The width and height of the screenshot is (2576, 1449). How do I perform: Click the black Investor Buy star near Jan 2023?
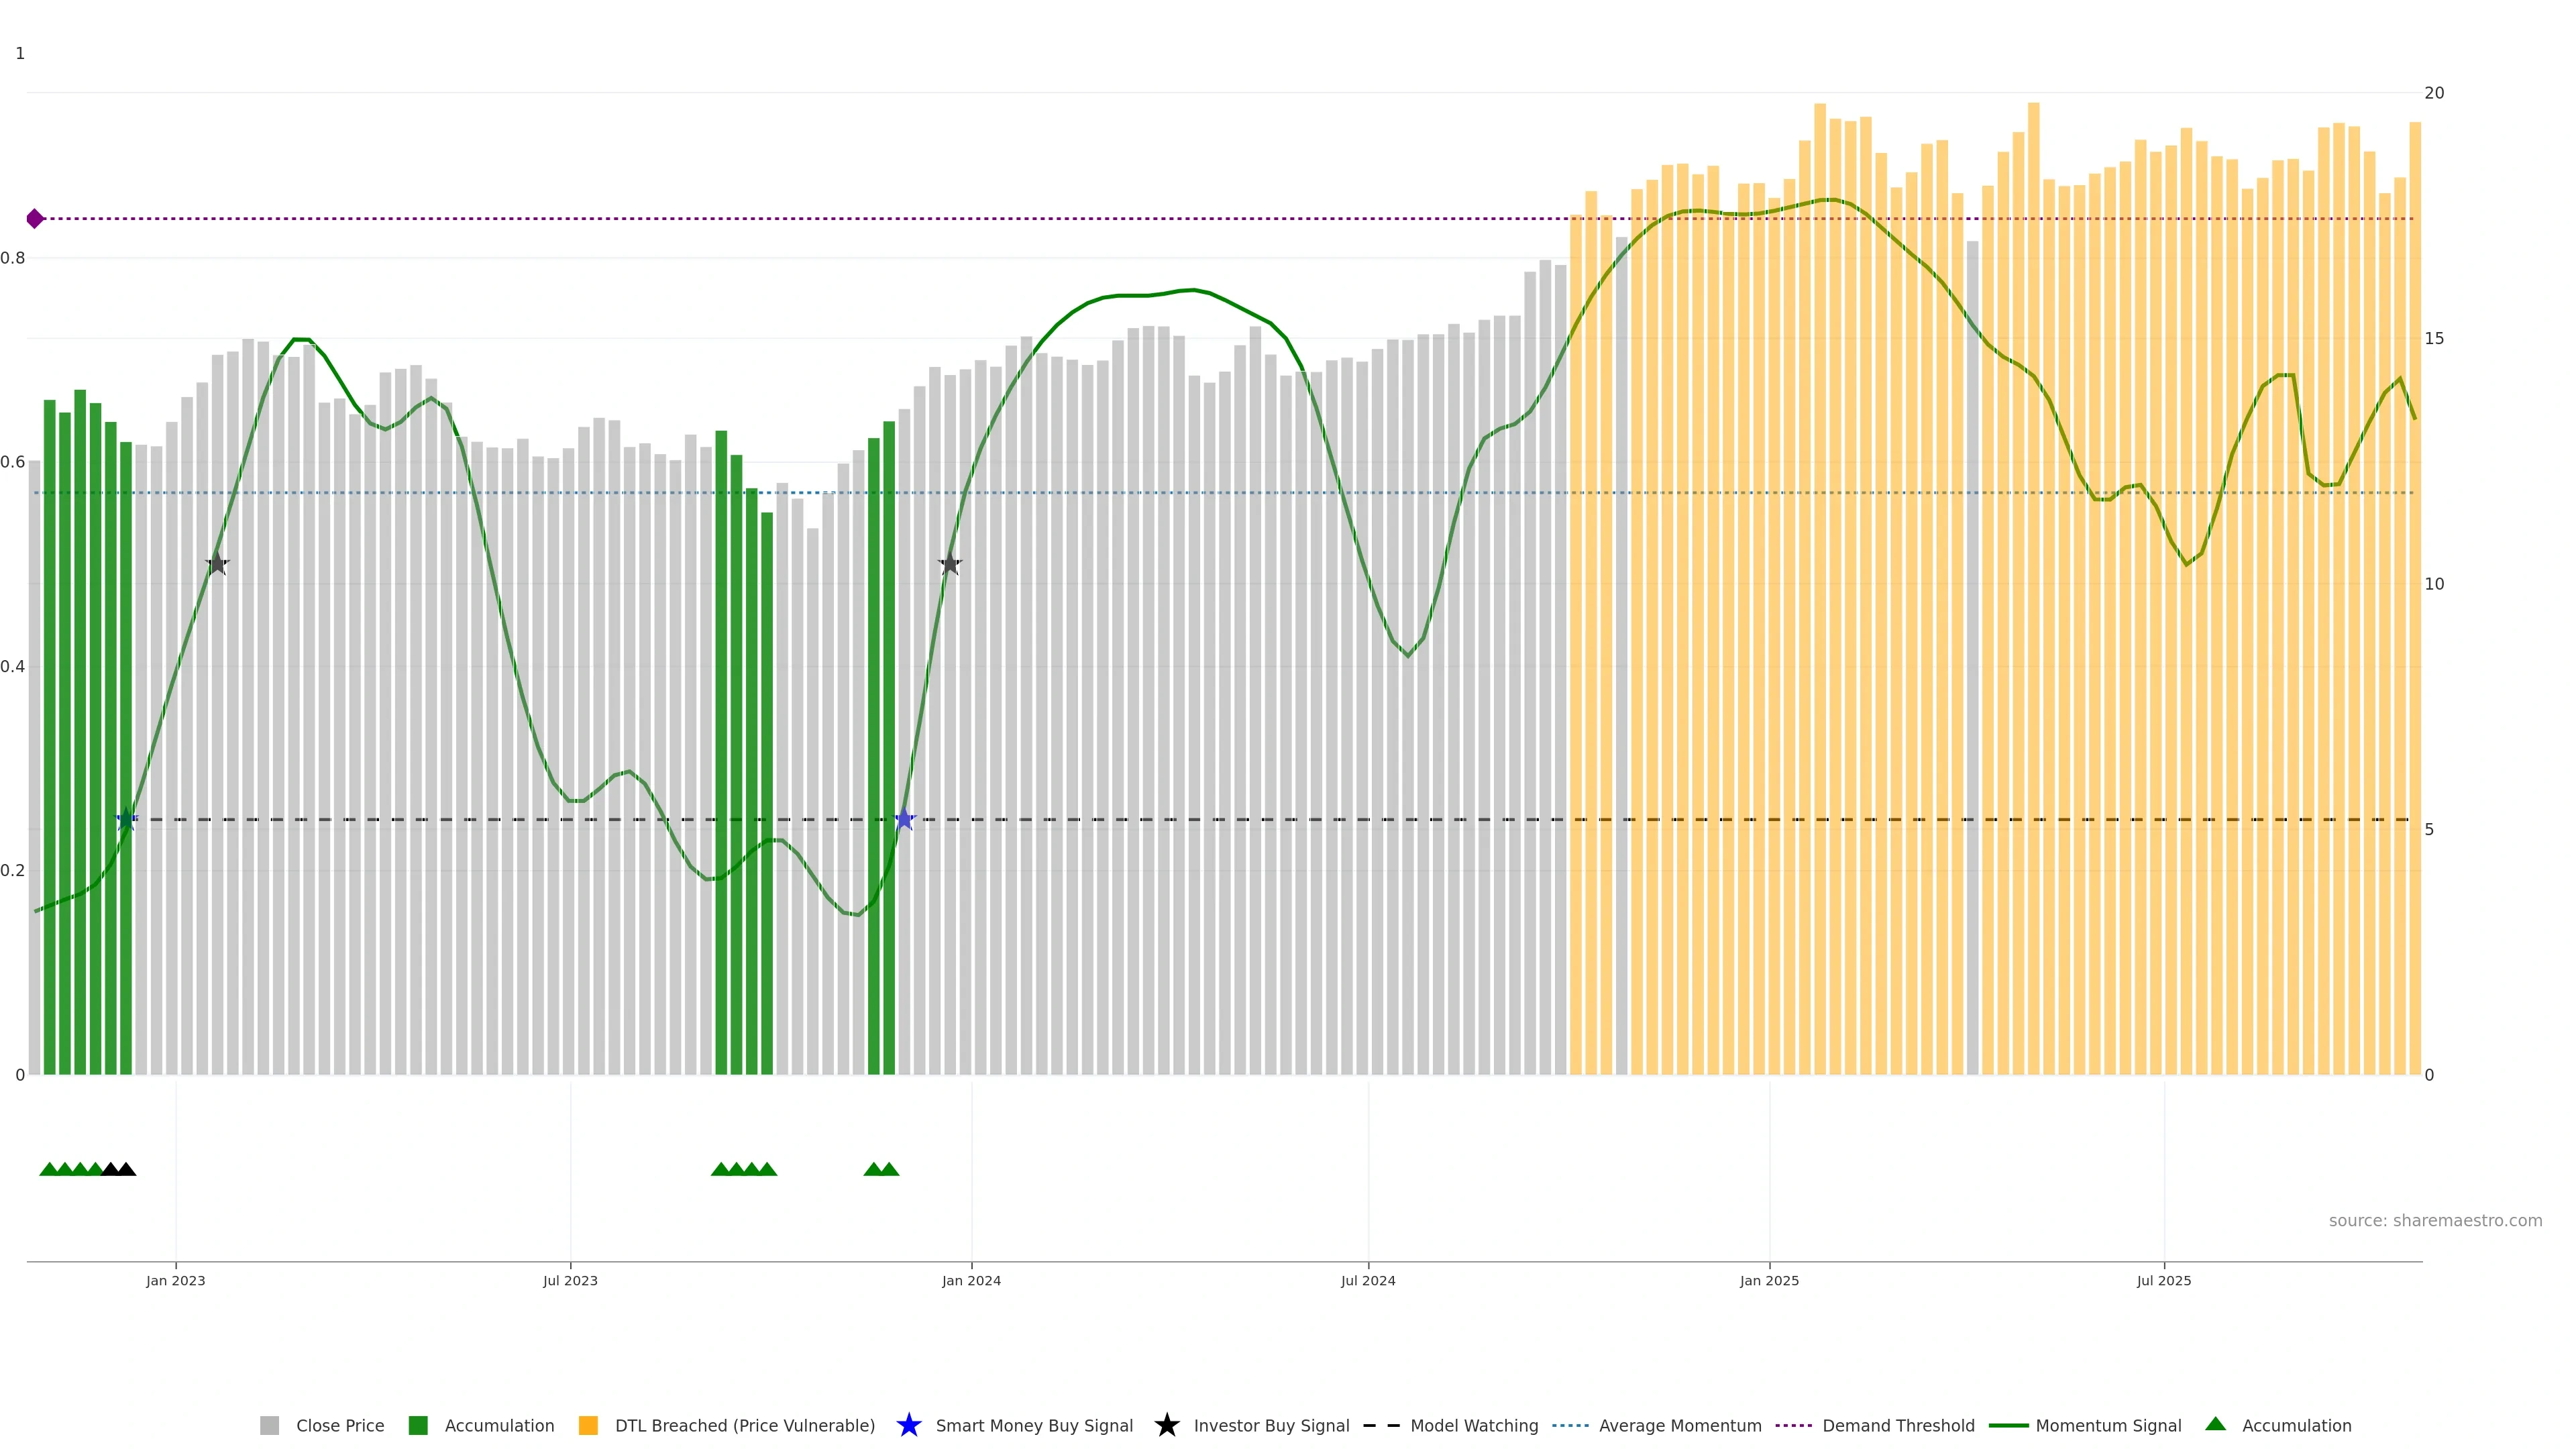[x=217, y=564]
